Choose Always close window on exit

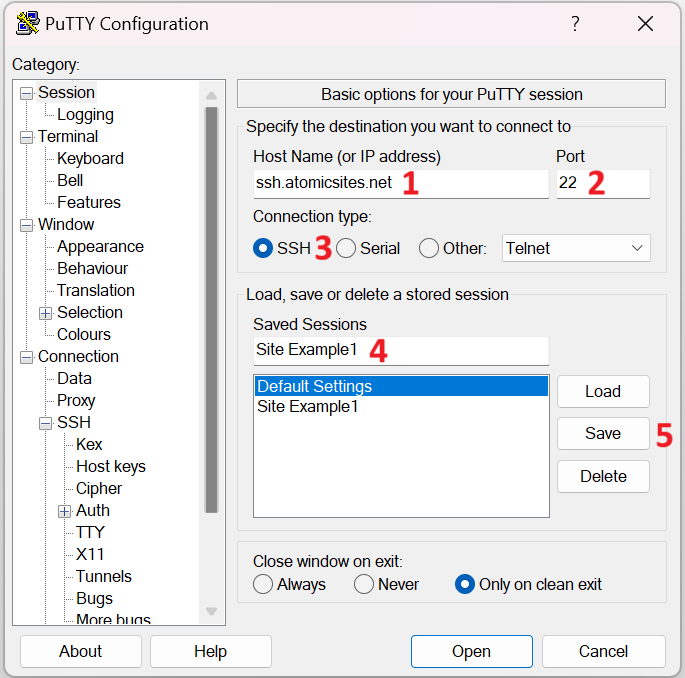pyautogui.click(x=263, y=584)
